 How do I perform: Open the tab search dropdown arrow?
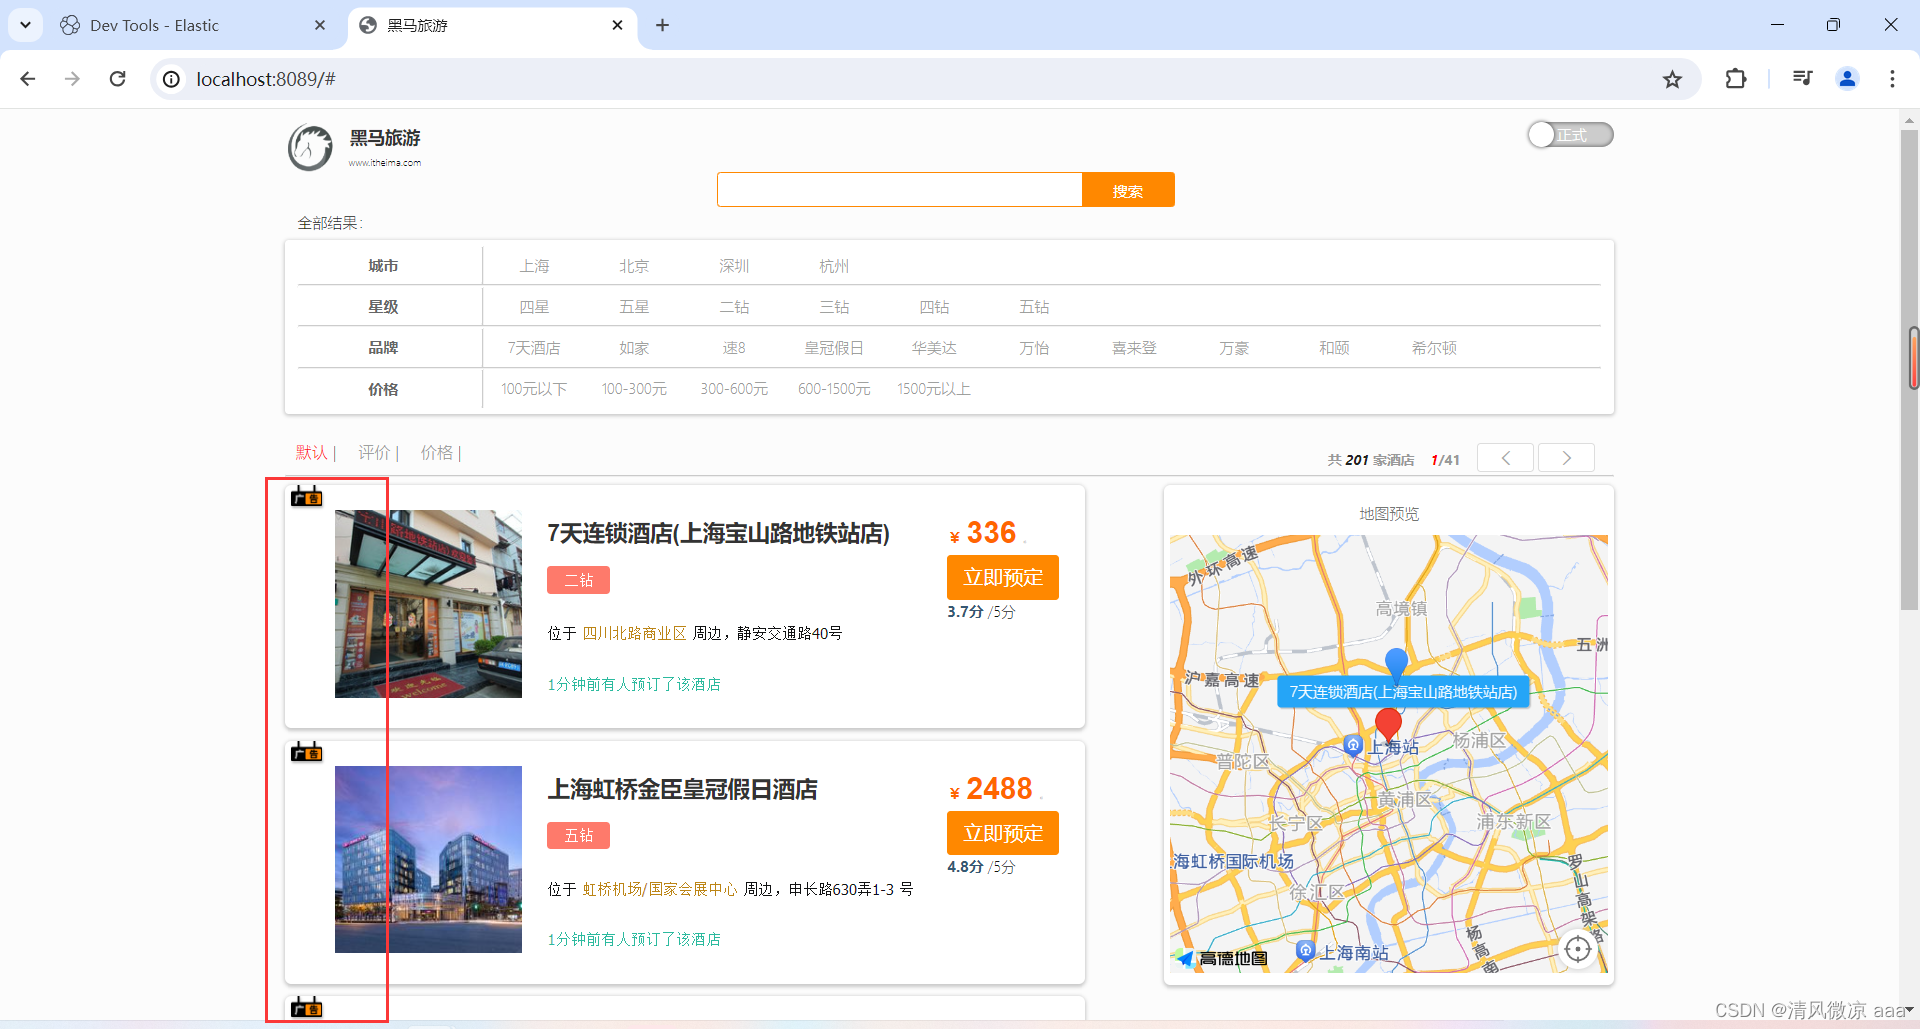pyautogui.click(x=25, y=25)
